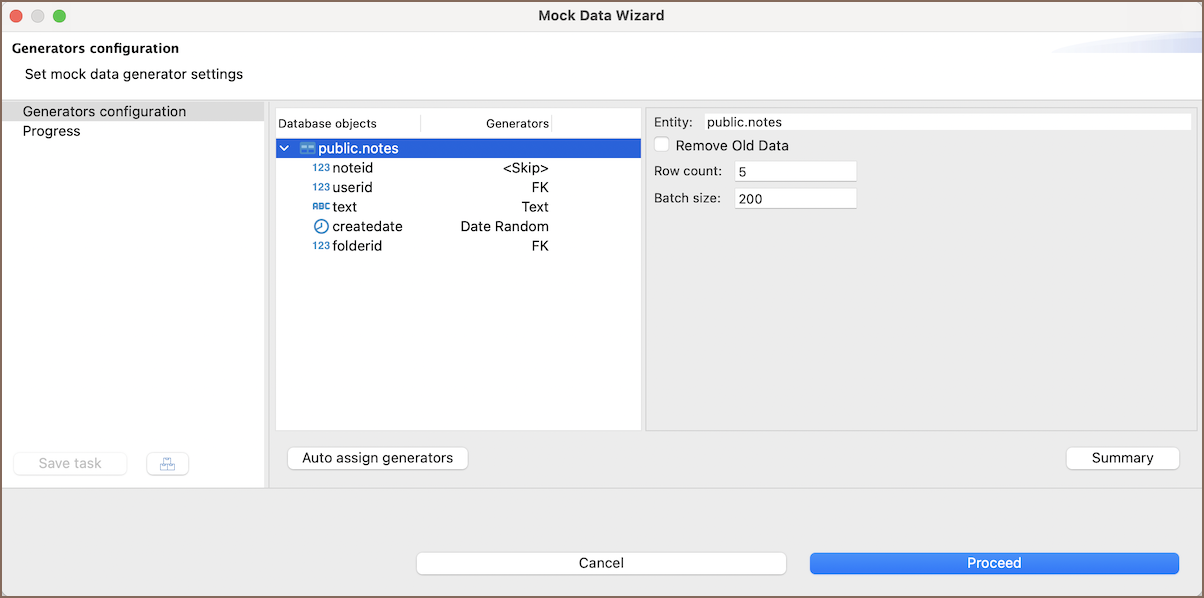Enable the Remove Old Data checkbox
Viewport: 1204px width, 598px height.
662,146
